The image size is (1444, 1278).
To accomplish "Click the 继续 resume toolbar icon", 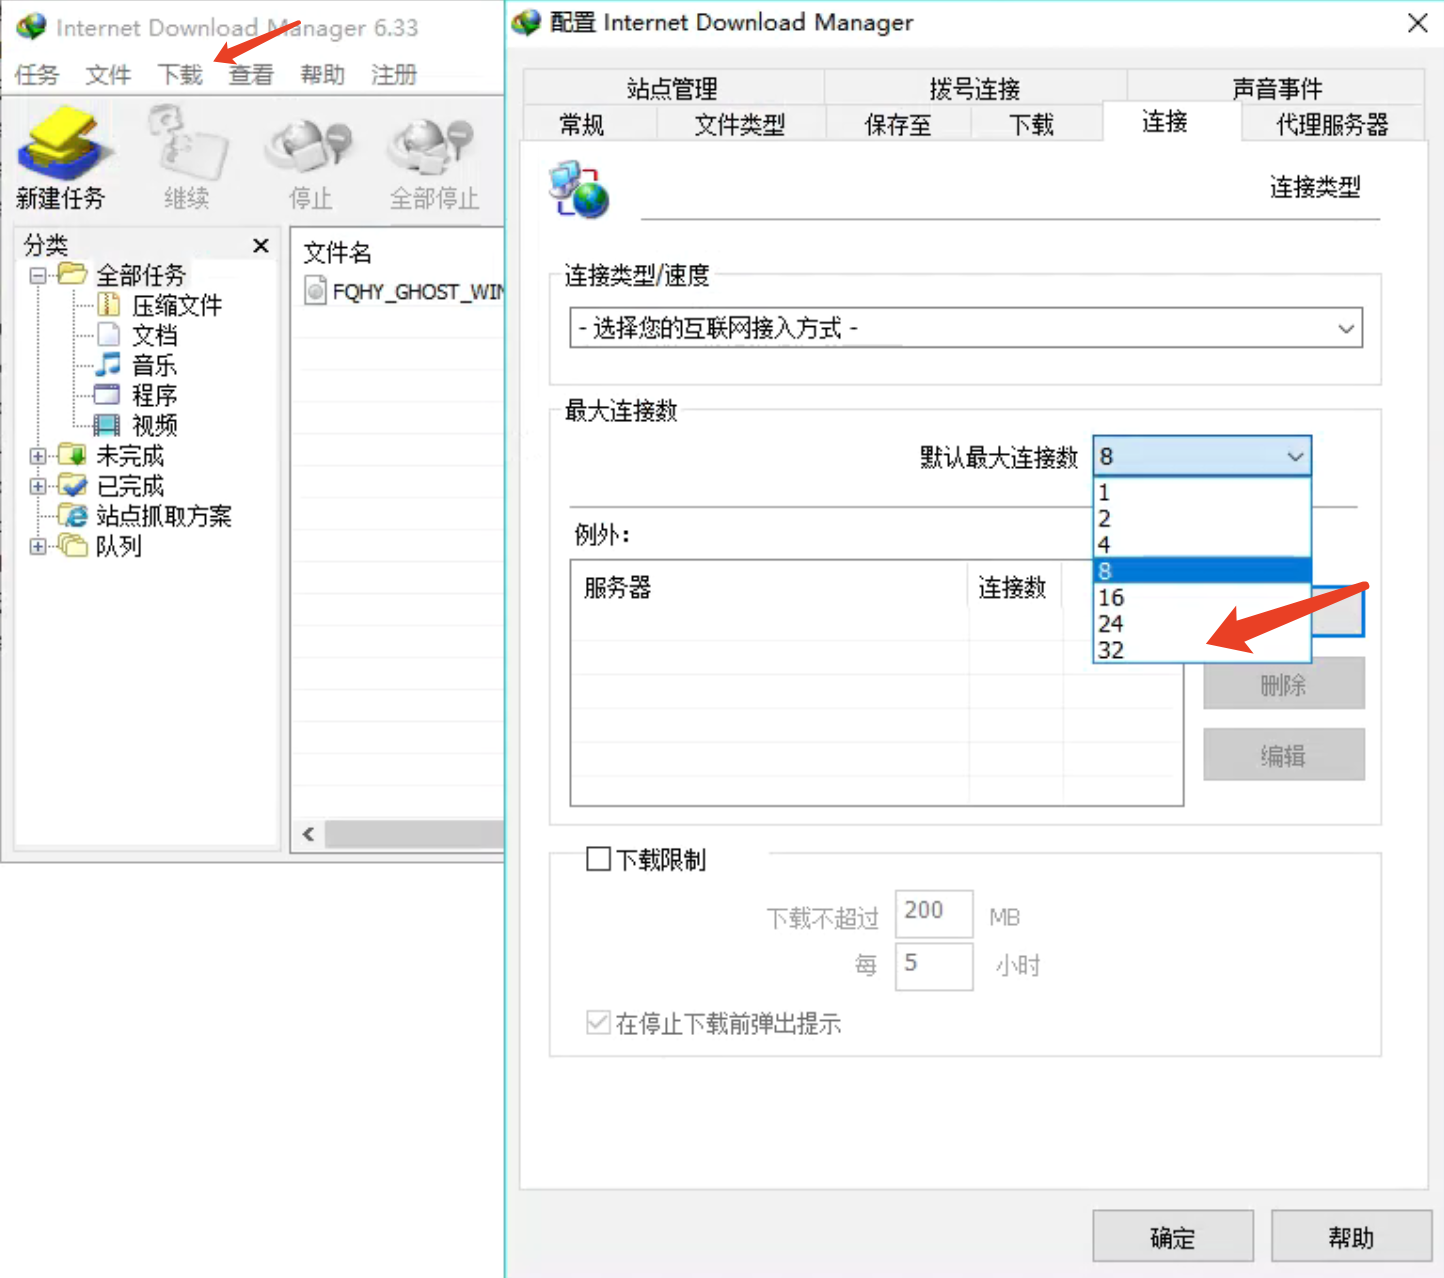I will tap(187, 145).
